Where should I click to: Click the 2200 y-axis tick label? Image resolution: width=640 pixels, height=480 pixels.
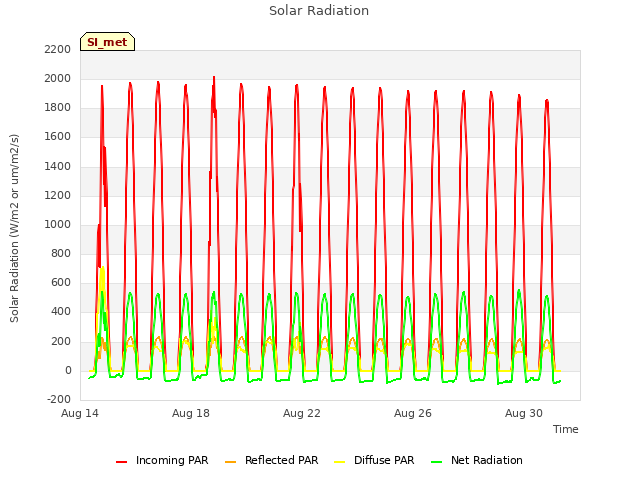click(x=58, y=49)
